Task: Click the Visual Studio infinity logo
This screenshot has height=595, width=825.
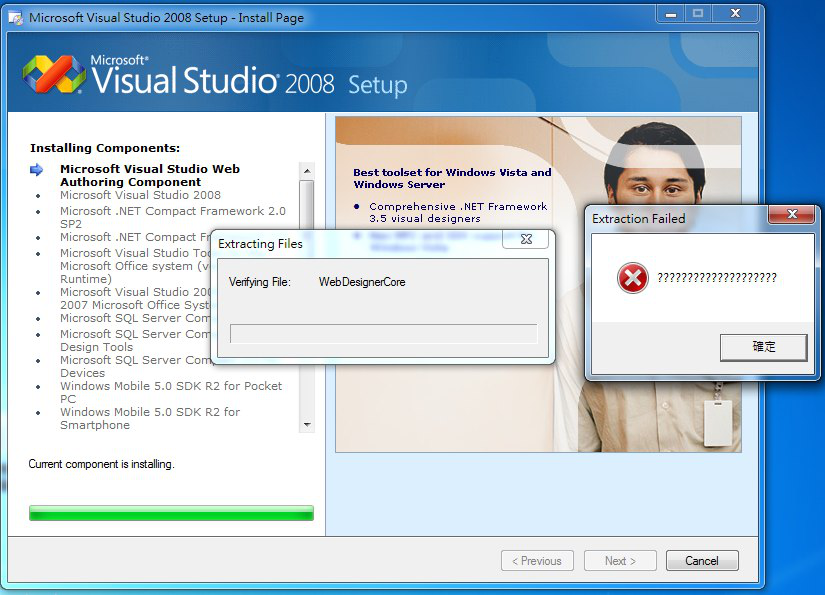Action: click(54, 74)
